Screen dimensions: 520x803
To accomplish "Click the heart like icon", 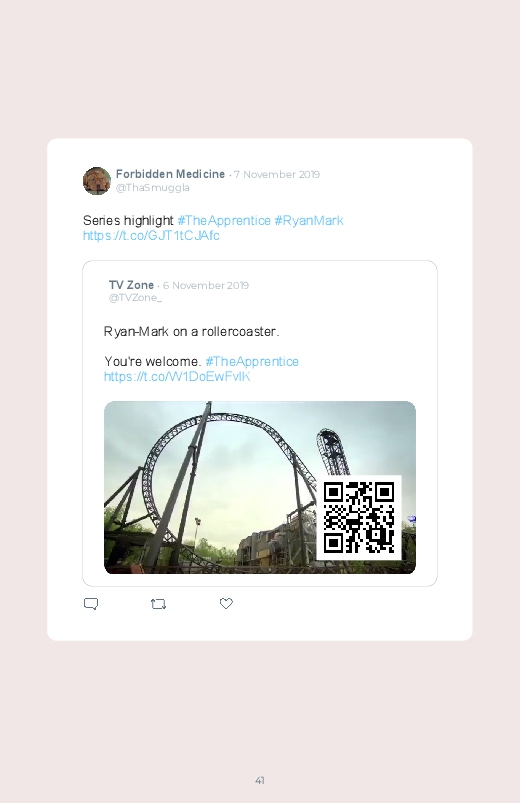I will click(x=226, y=604).
